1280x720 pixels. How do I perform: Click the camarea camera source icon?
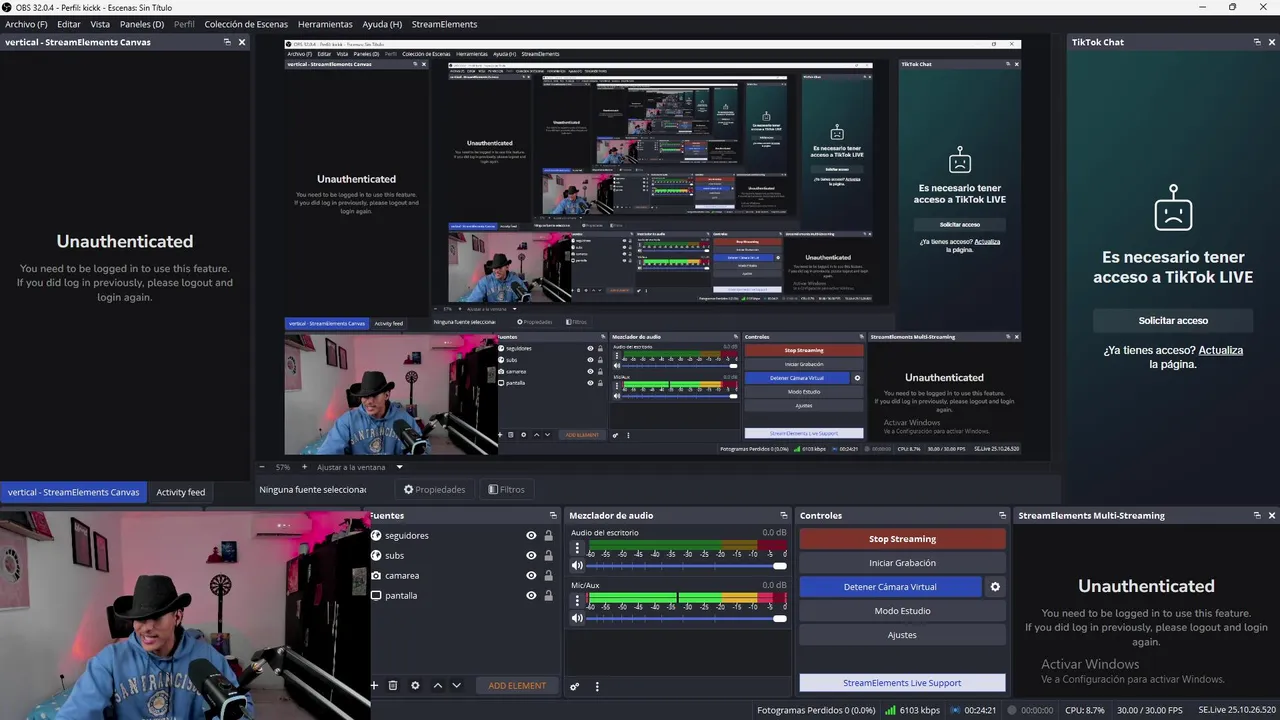point(376,576)
